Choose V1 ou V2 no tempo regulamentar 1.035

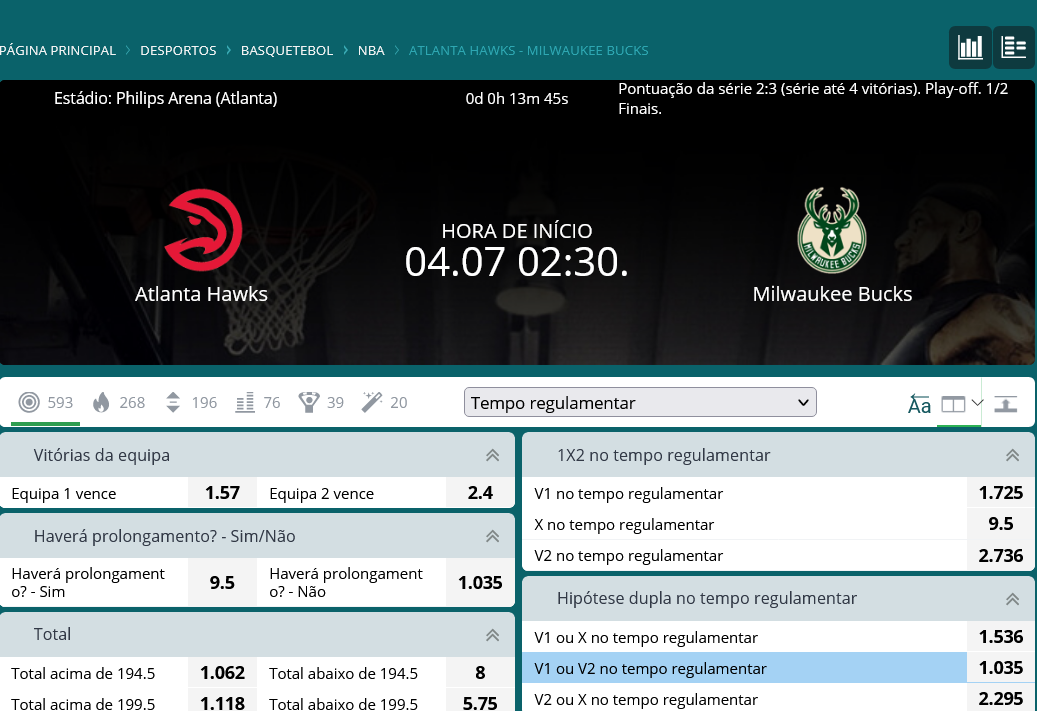1001,668
